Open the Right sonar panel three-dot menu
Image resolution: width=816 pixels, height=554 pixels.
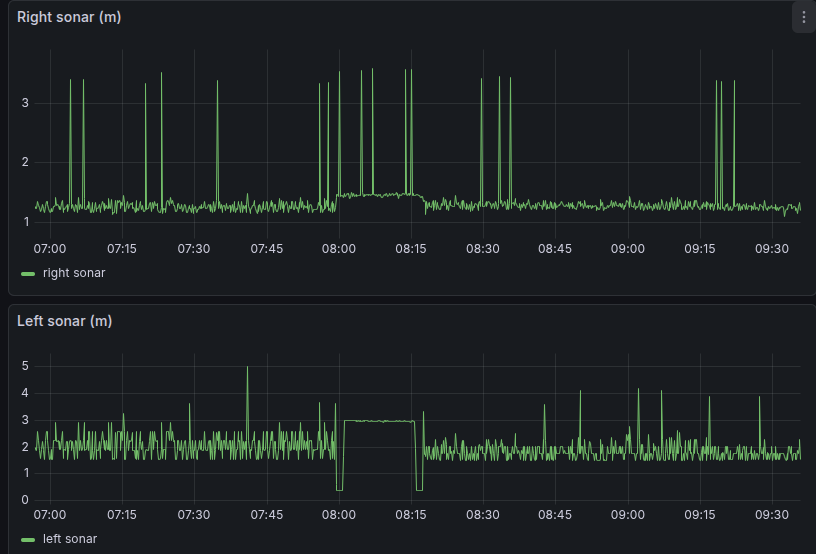pos(804,17)
